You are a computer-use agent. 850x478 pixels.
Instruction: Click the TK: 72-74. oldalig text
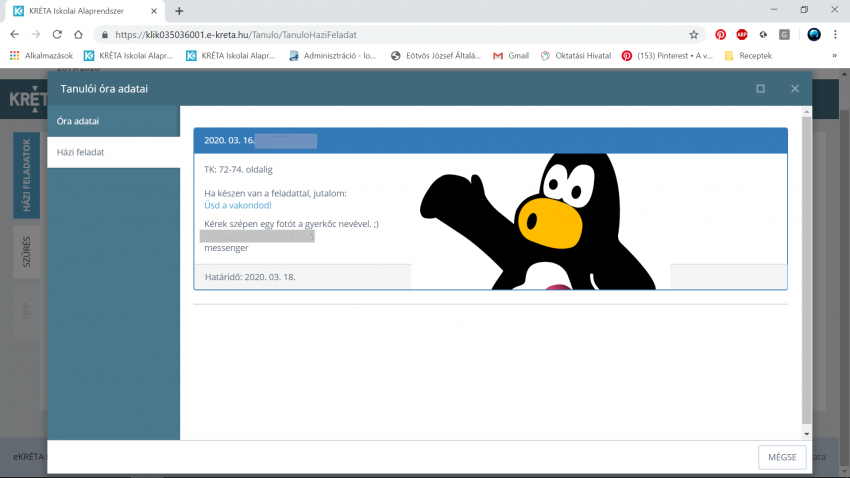[x=238, y=170]
